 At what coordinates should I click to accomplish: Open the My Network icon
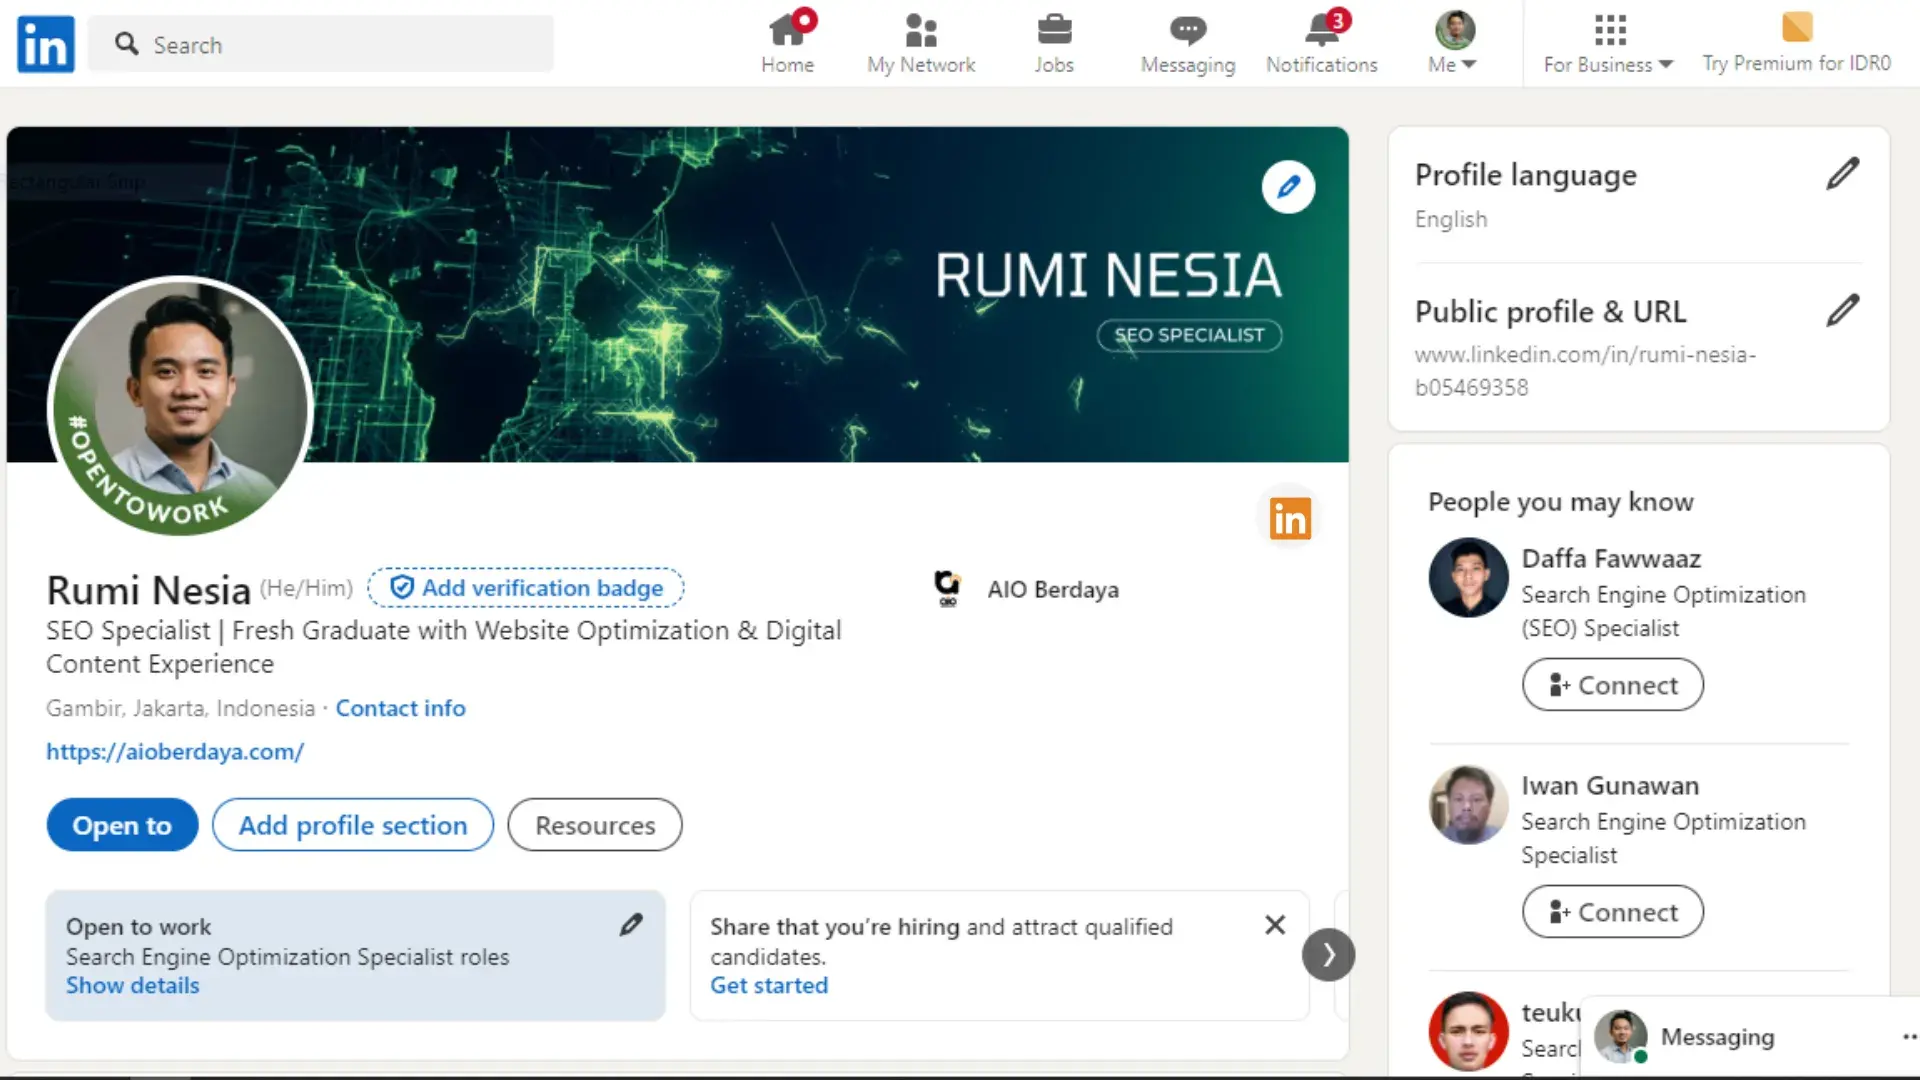pos(921,43)
